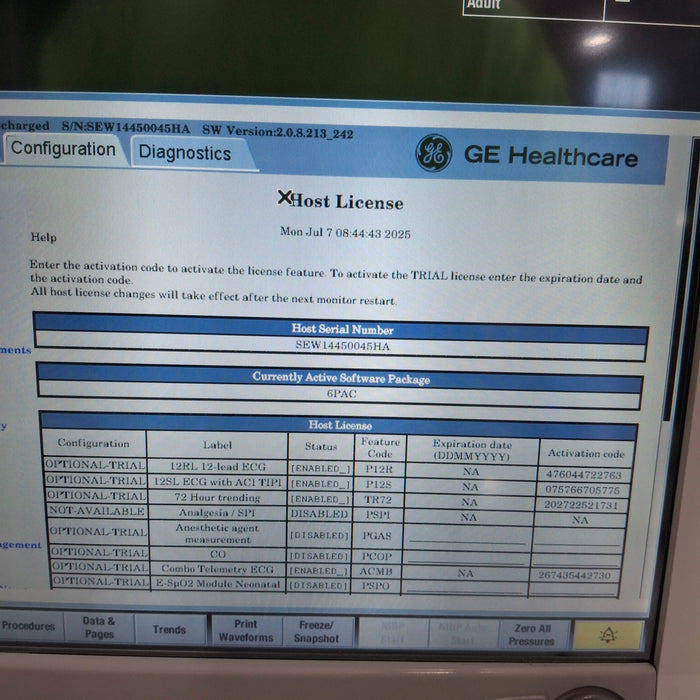The image size is (700, 700).
Task: Select activation code 476044722763
Action: 584,474
